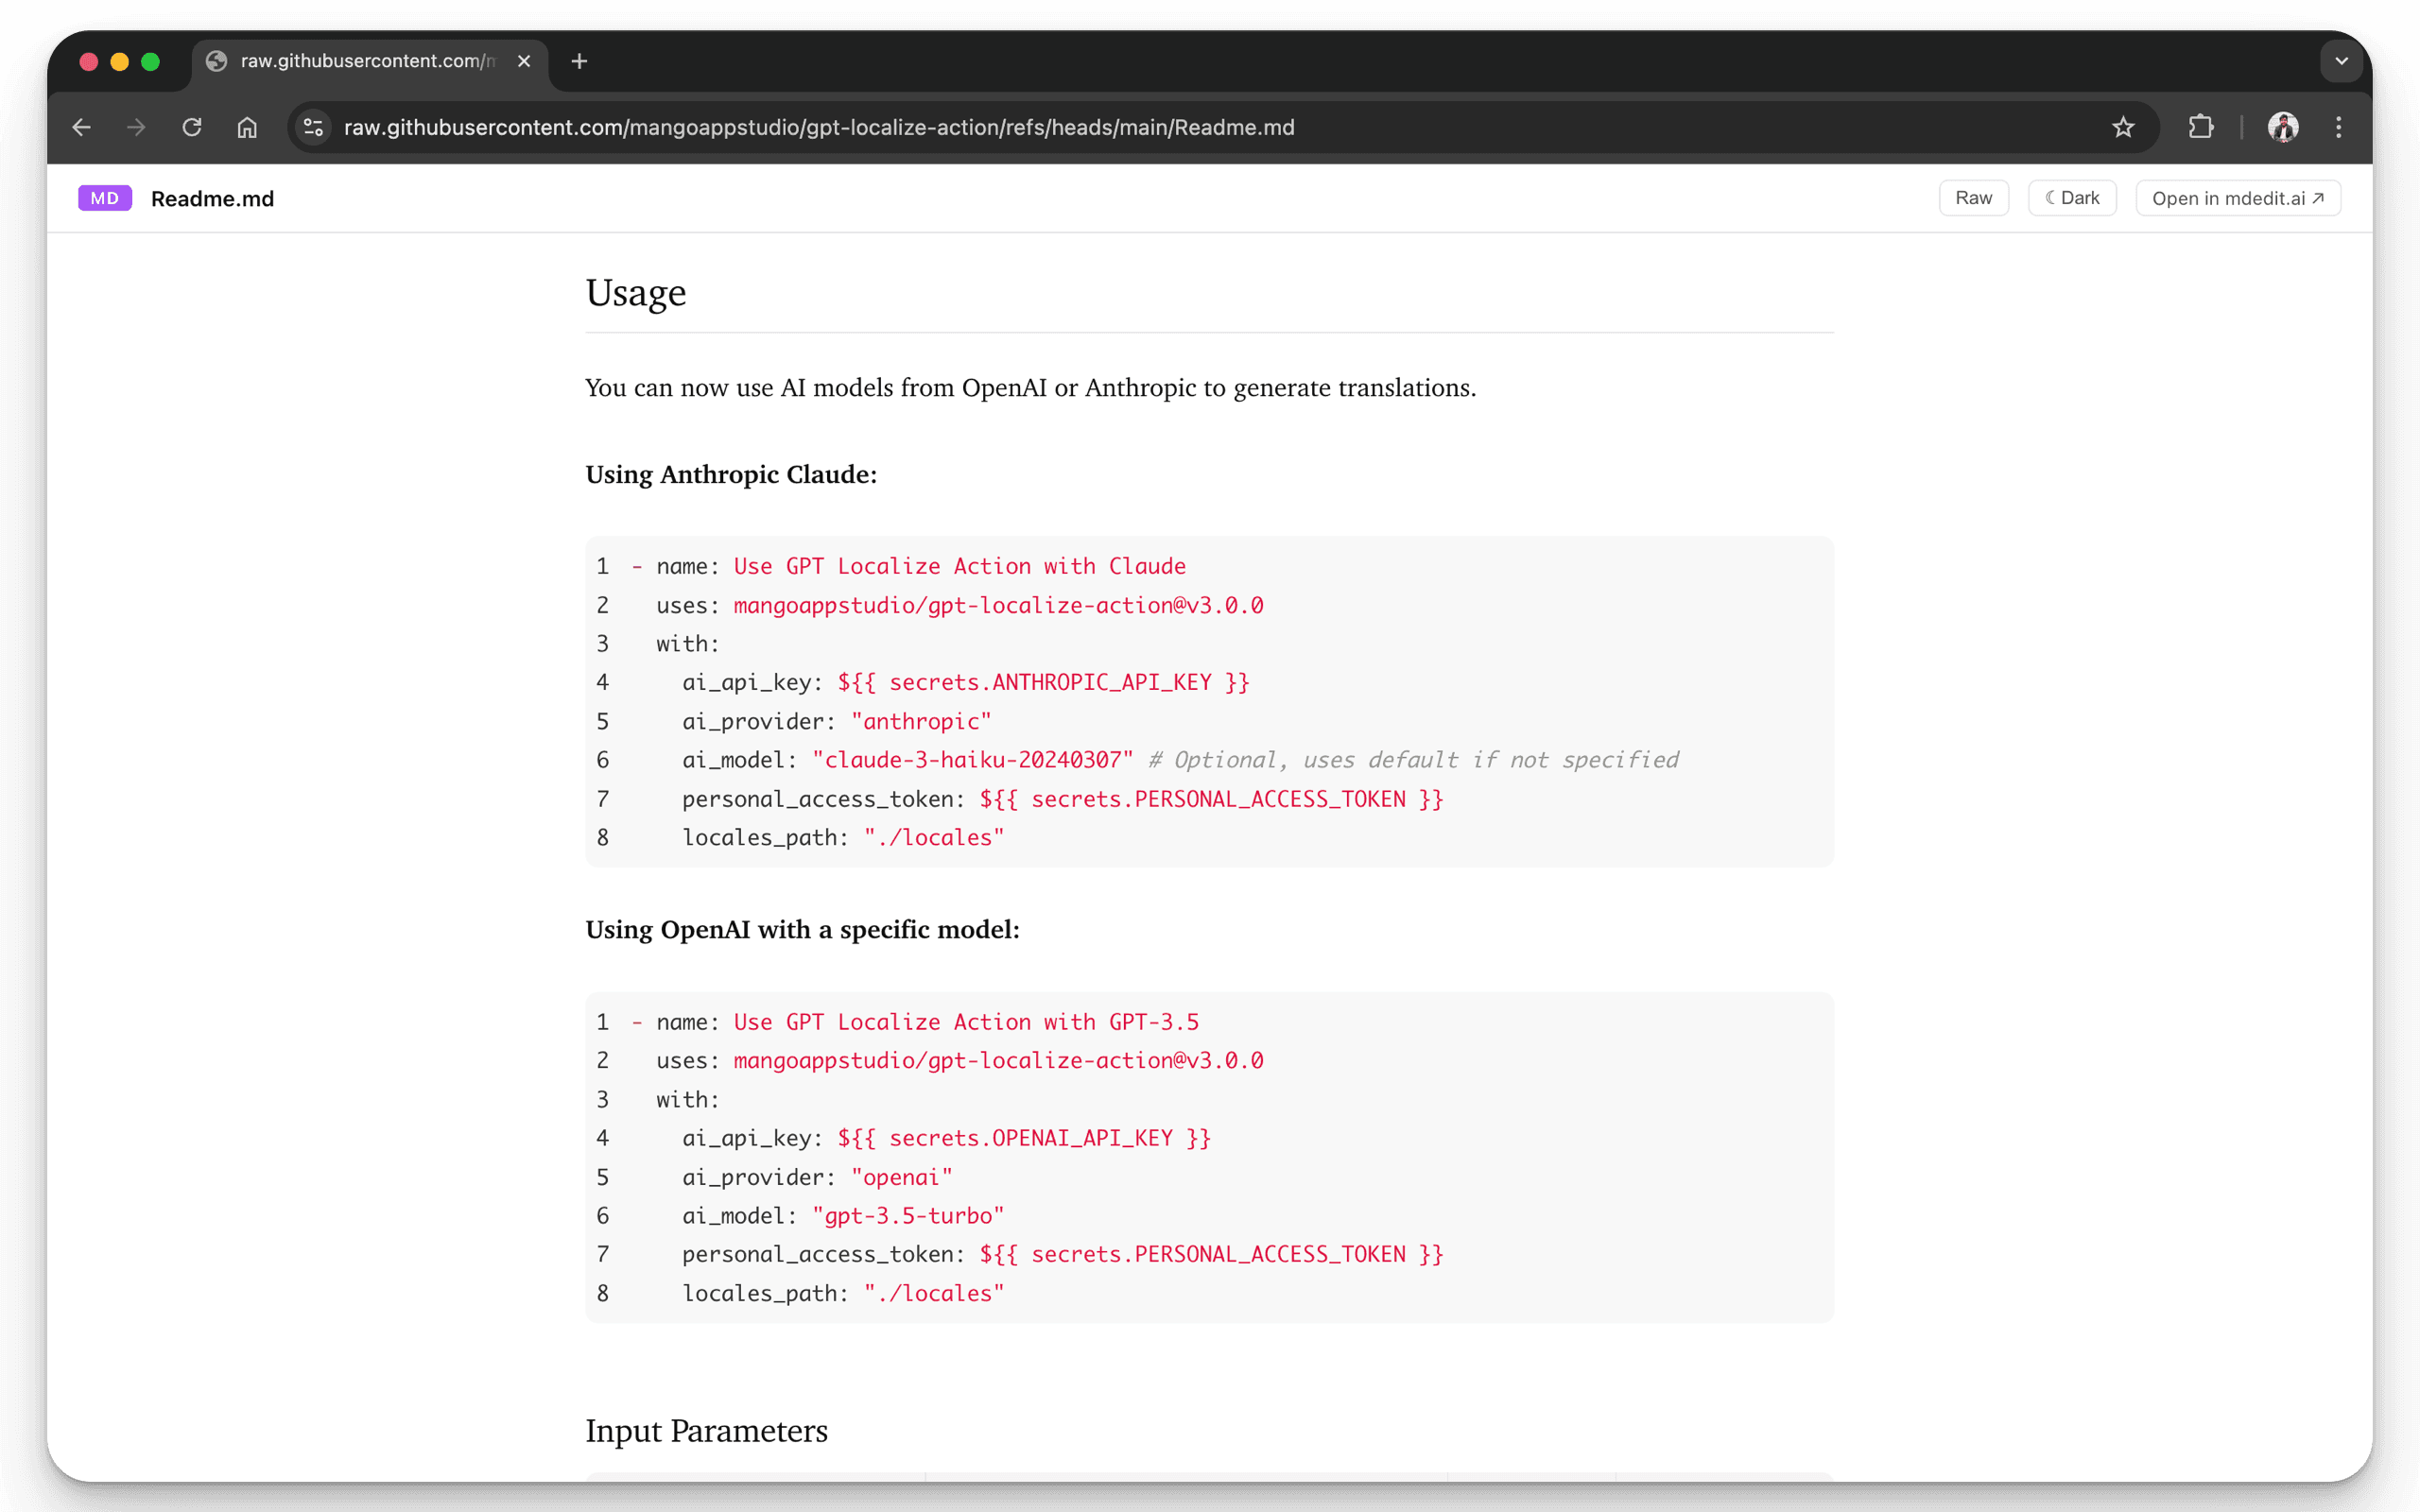2420x1512 pixels.
Task: Open the Chrome three-dot menu
Action: pos(2339,127)
